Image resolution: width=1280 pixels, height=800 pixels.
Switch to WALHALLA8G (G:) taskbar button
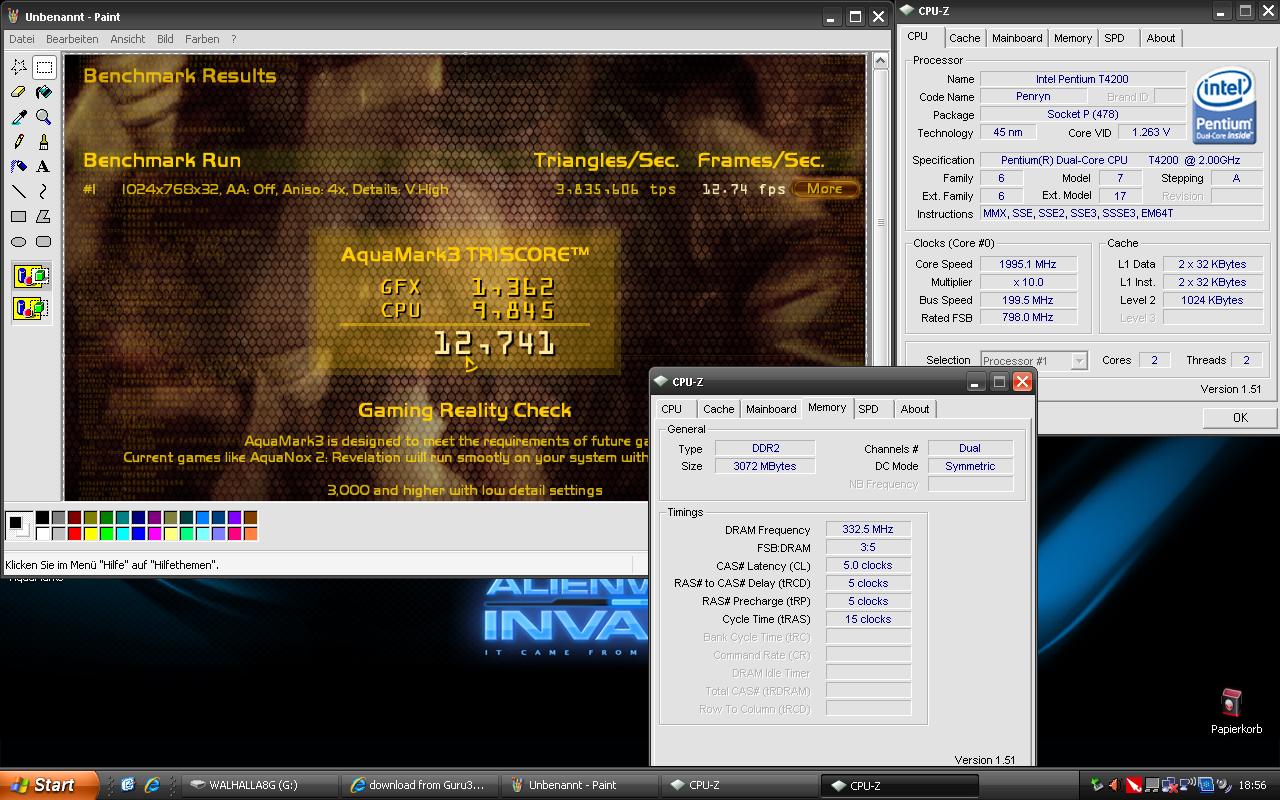(x=259, y=785)
